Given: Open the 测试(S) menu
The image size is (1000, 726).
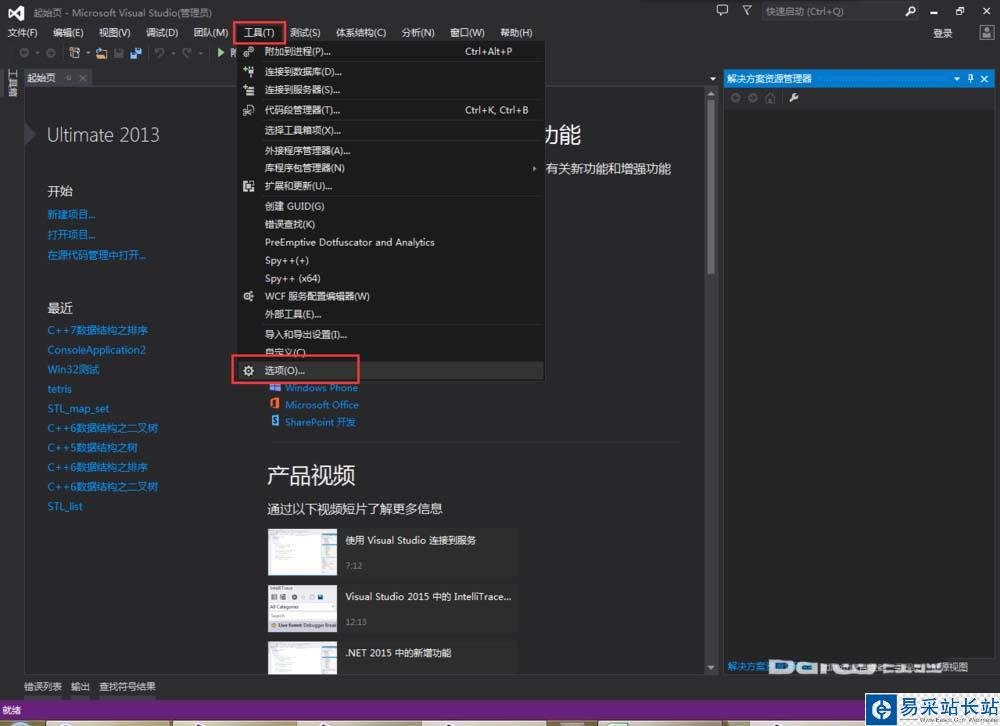Looking at the screenshot, I should click(305, 33).
